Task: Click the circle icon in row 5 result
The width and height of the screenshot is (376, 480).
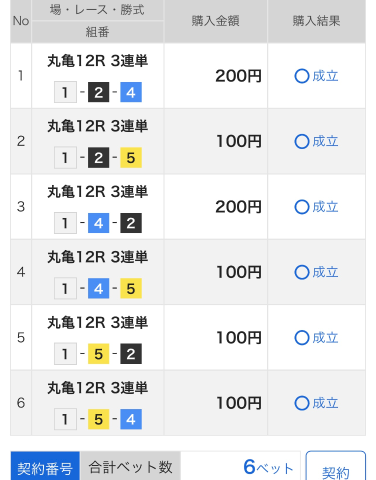Action: point(302,338)
